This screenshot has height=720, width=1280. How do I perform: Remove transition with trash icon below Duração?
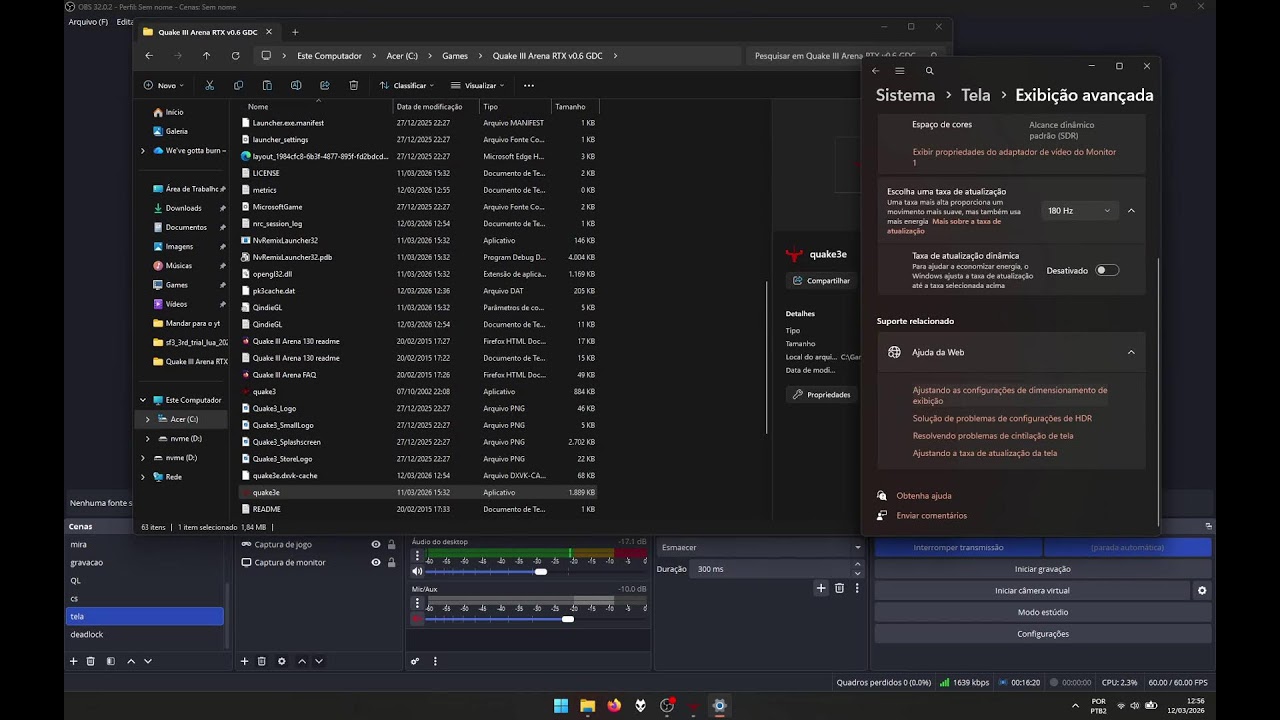click(x=839, y=588)
